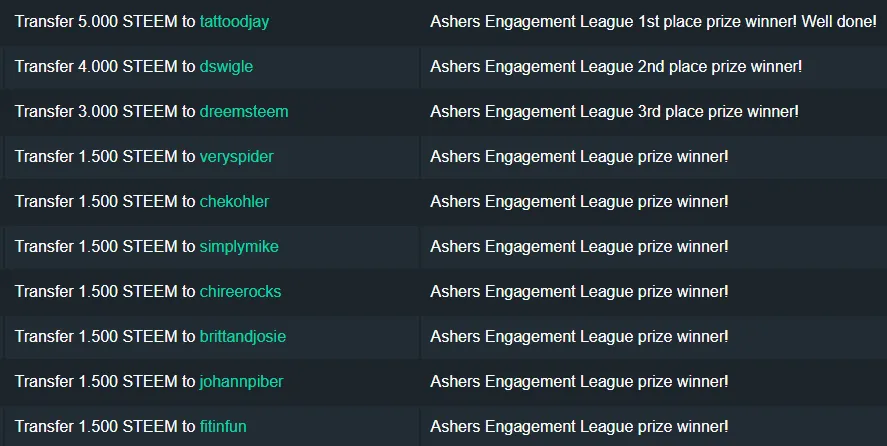This screenshot has height=446, width=887.
Task: Click the memo in the veryspider row
Action: [579, 156]
